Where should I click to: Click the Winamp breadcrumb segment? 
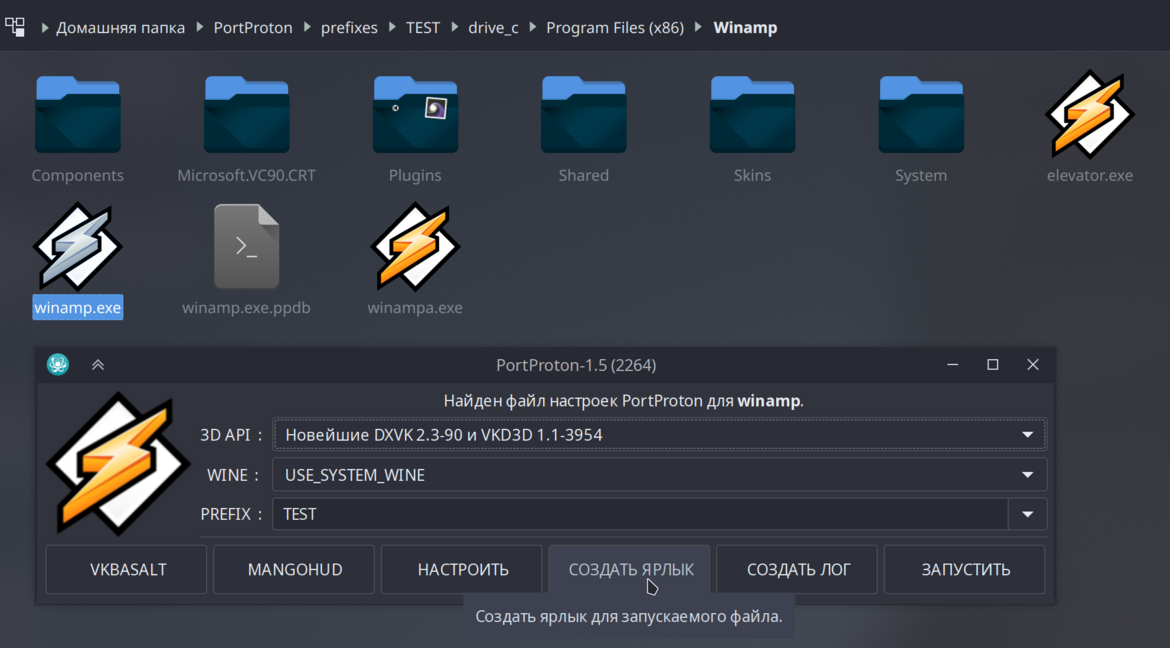click(x=745, y=28)
